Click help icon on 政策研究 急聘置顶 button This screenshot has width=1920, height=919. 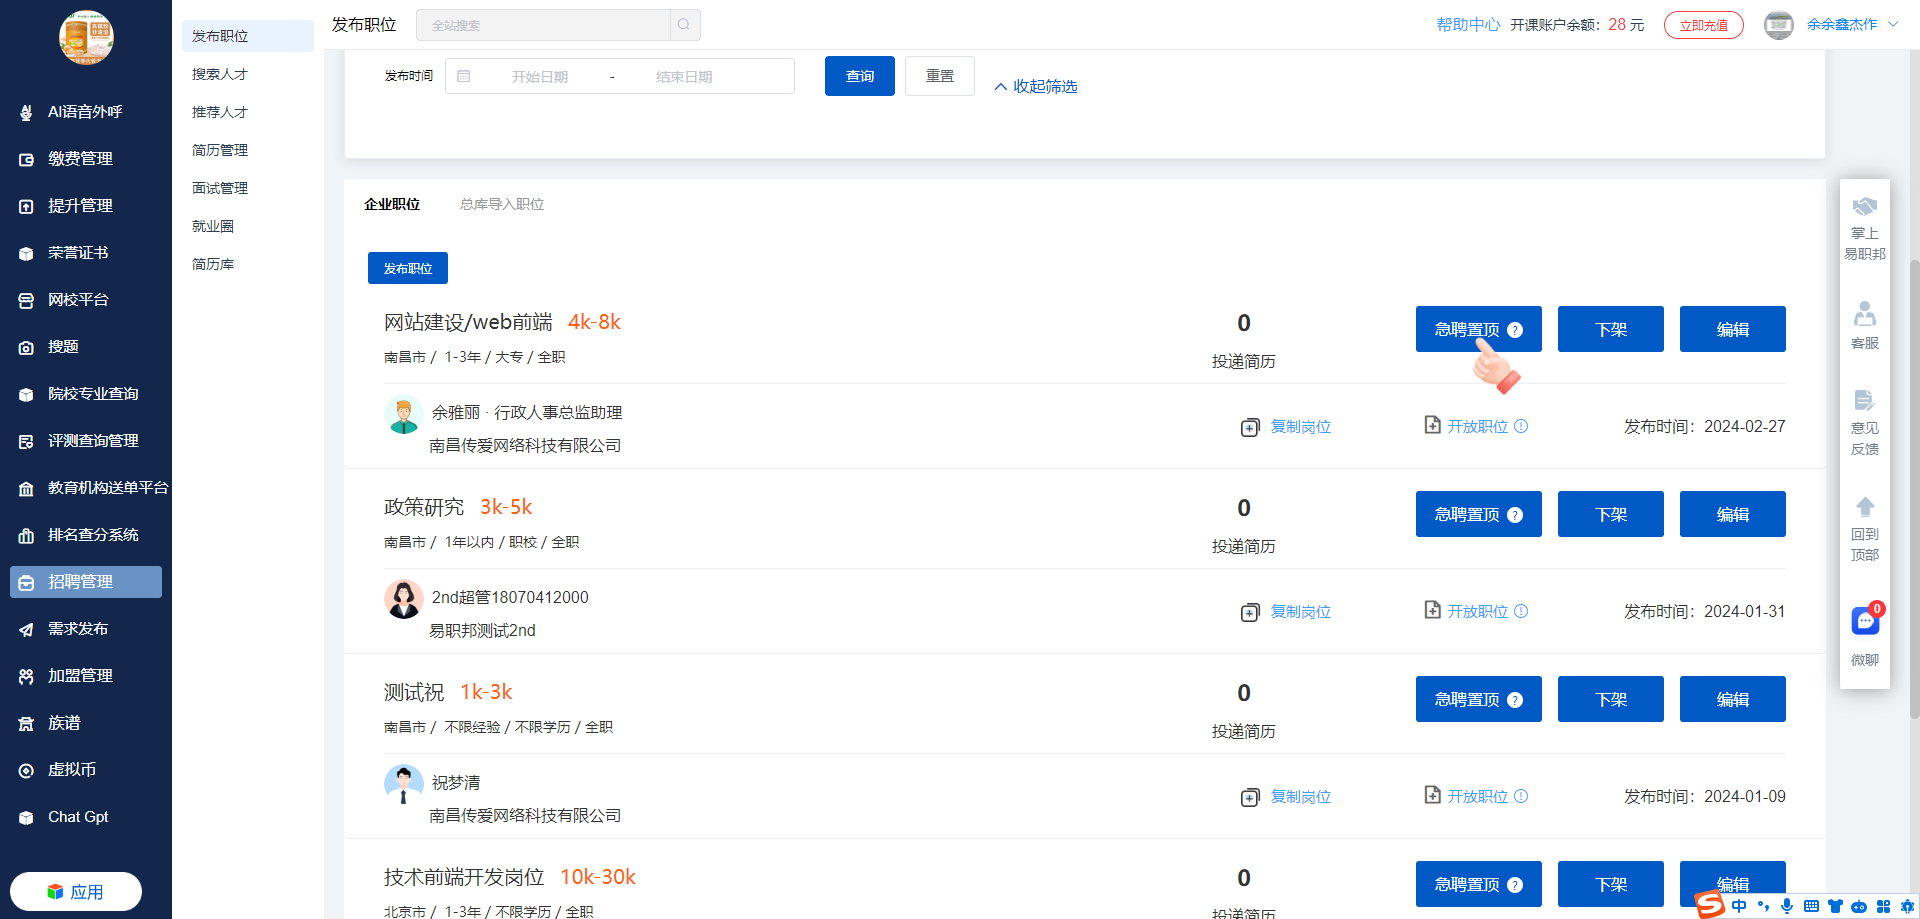1515,515
